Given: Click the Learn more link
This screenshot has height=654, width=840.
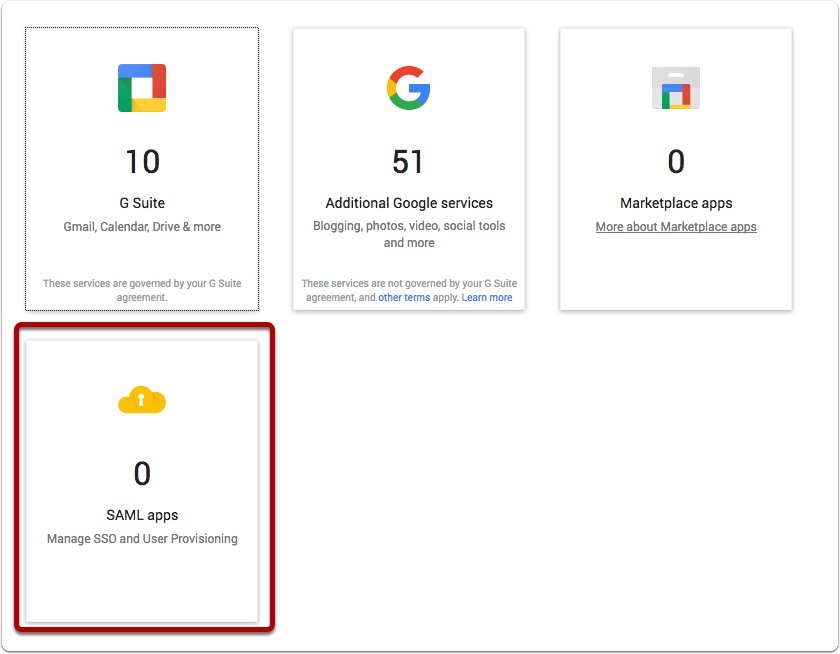Looking at the screenshot, I should (487, 297).
